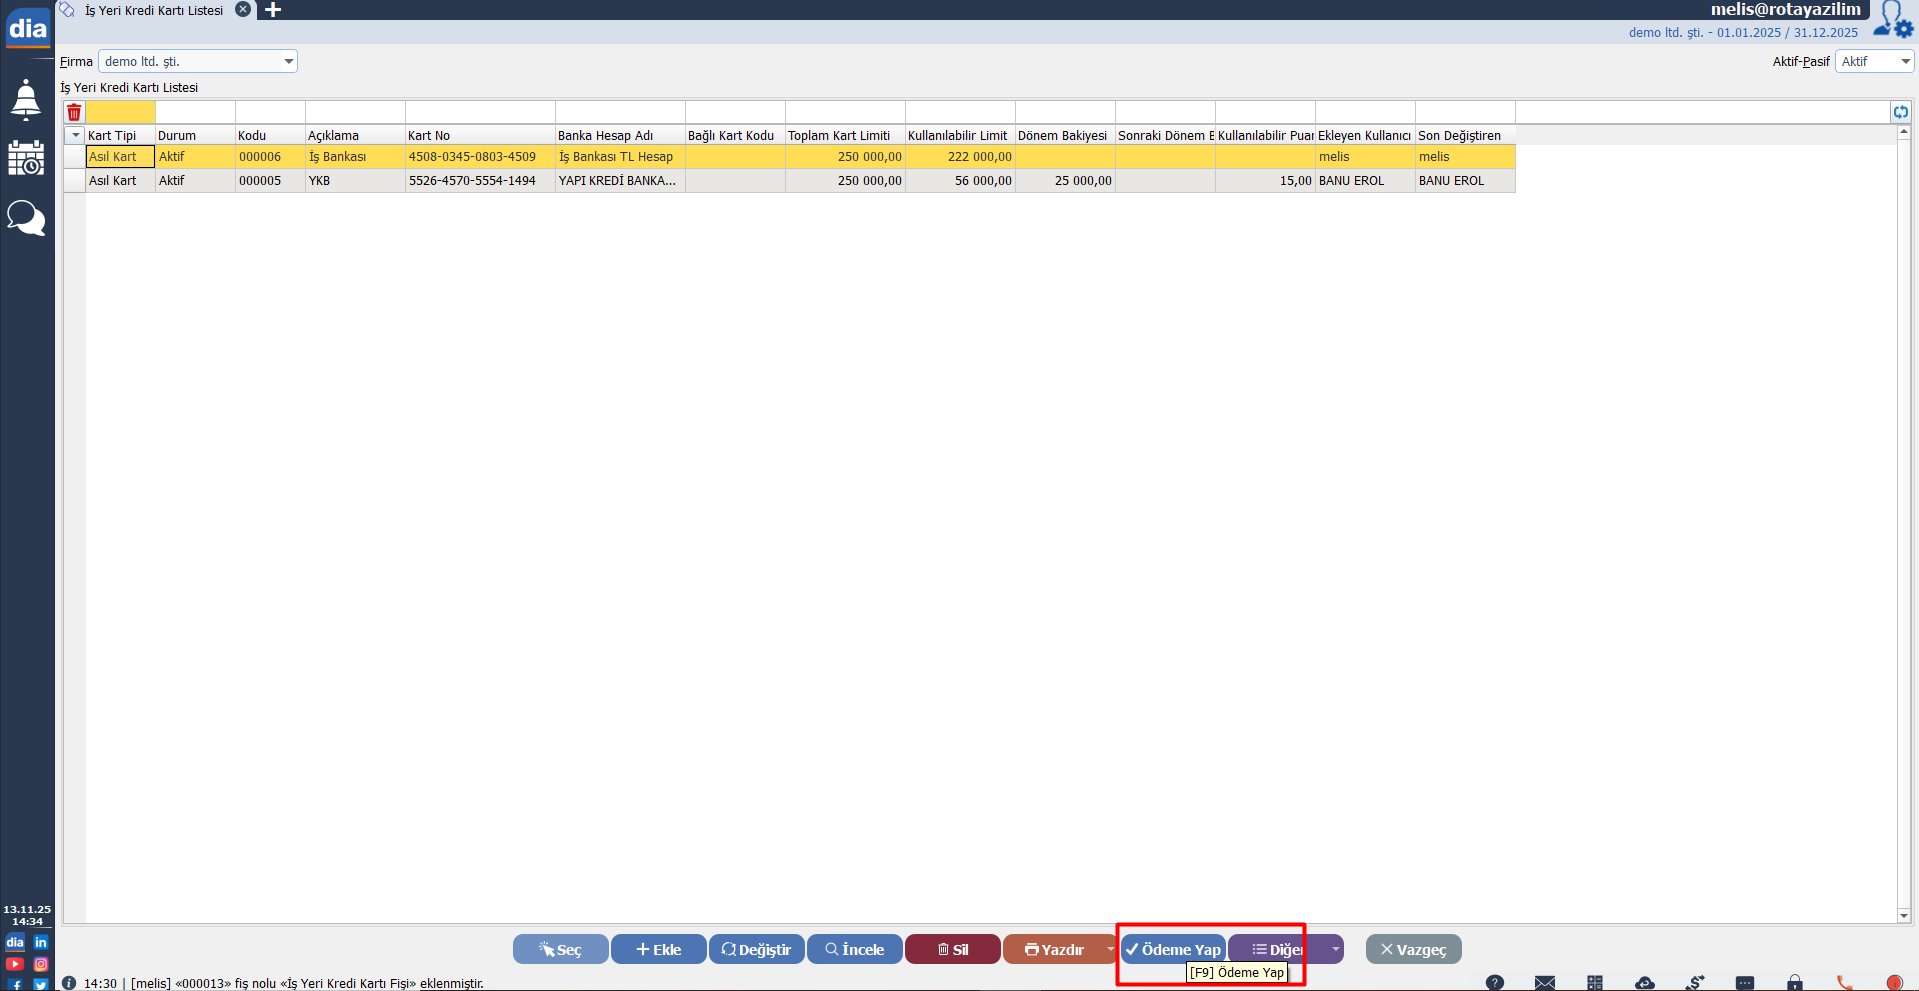Open the calendar scheduler sidebar icon
Image resolution: width=1919 pixels, height=991 pixels.
click(x=26, y=158)
